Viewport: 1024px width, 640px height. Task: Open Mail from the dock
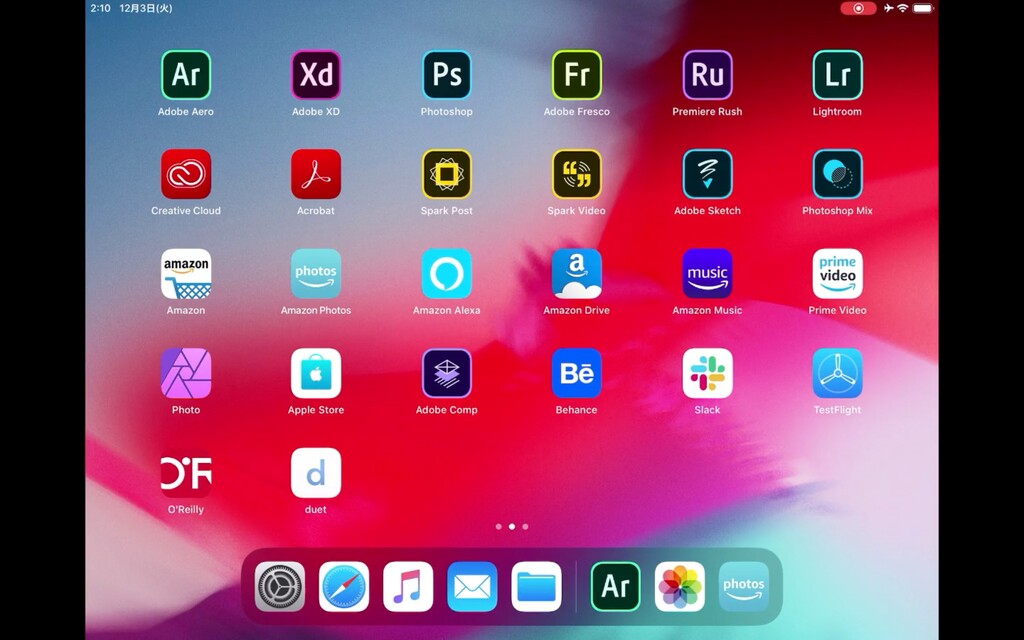472,586
